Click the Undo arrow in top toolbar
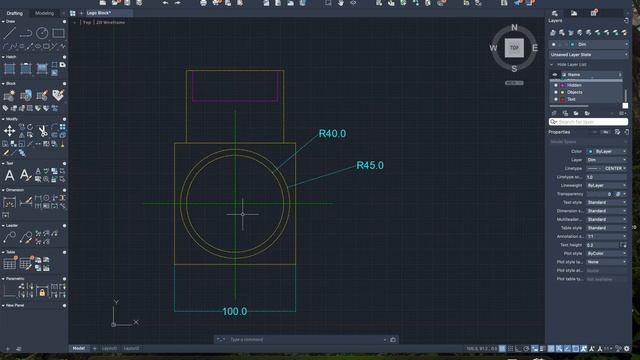The width and height of the screenshot is (640, 360). pos(165,3)
